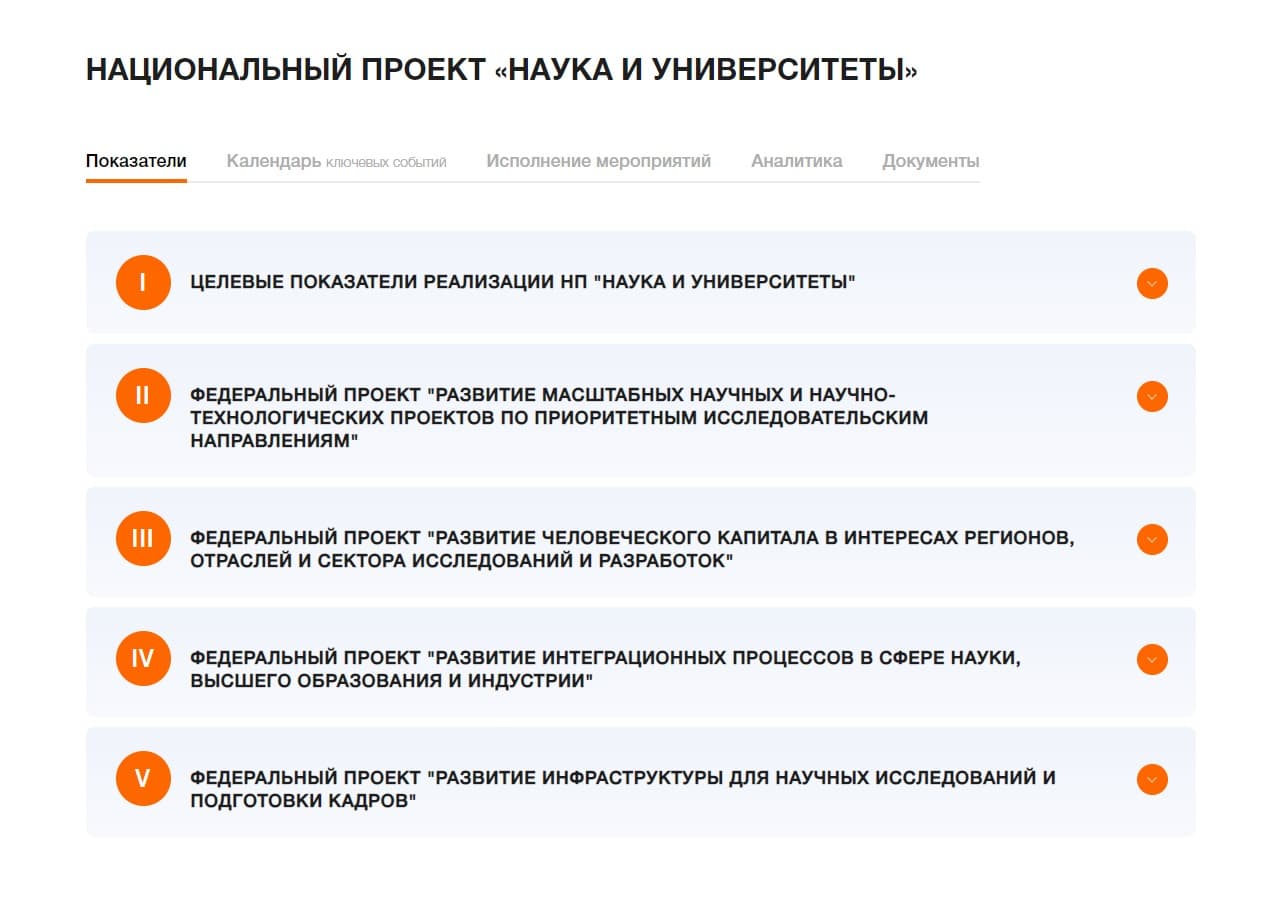
Task: Click the orange Roman numeral IV circle
Action: point(143,658)
